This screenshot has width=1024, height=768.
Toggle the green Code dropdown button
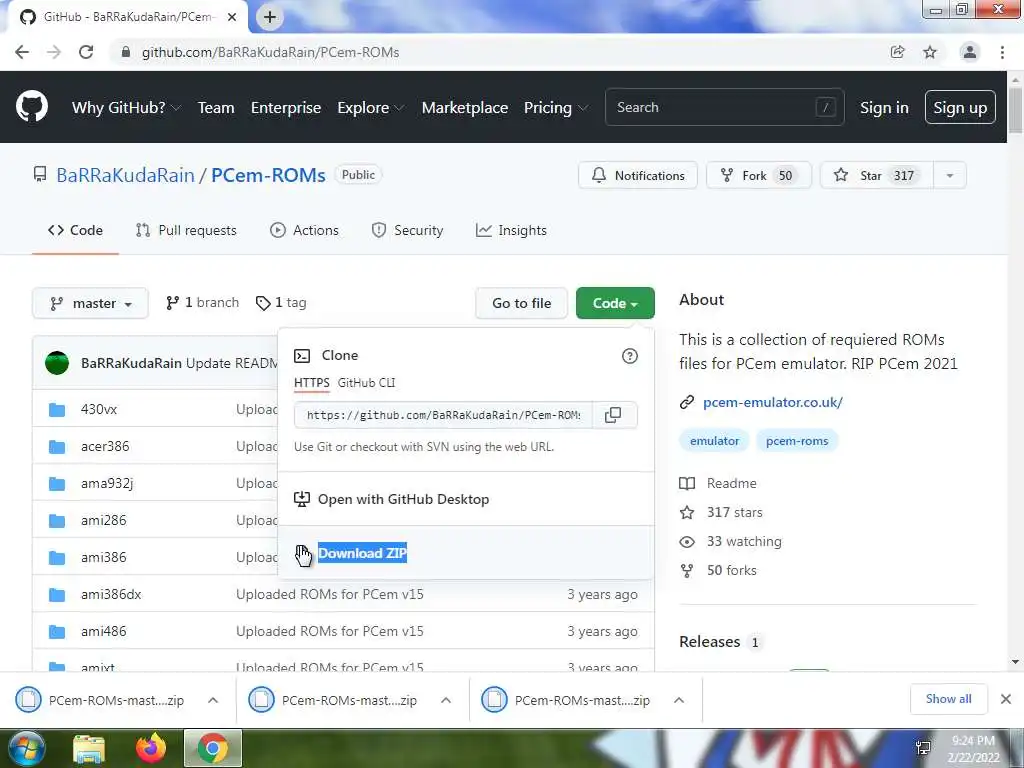(615, 304)
